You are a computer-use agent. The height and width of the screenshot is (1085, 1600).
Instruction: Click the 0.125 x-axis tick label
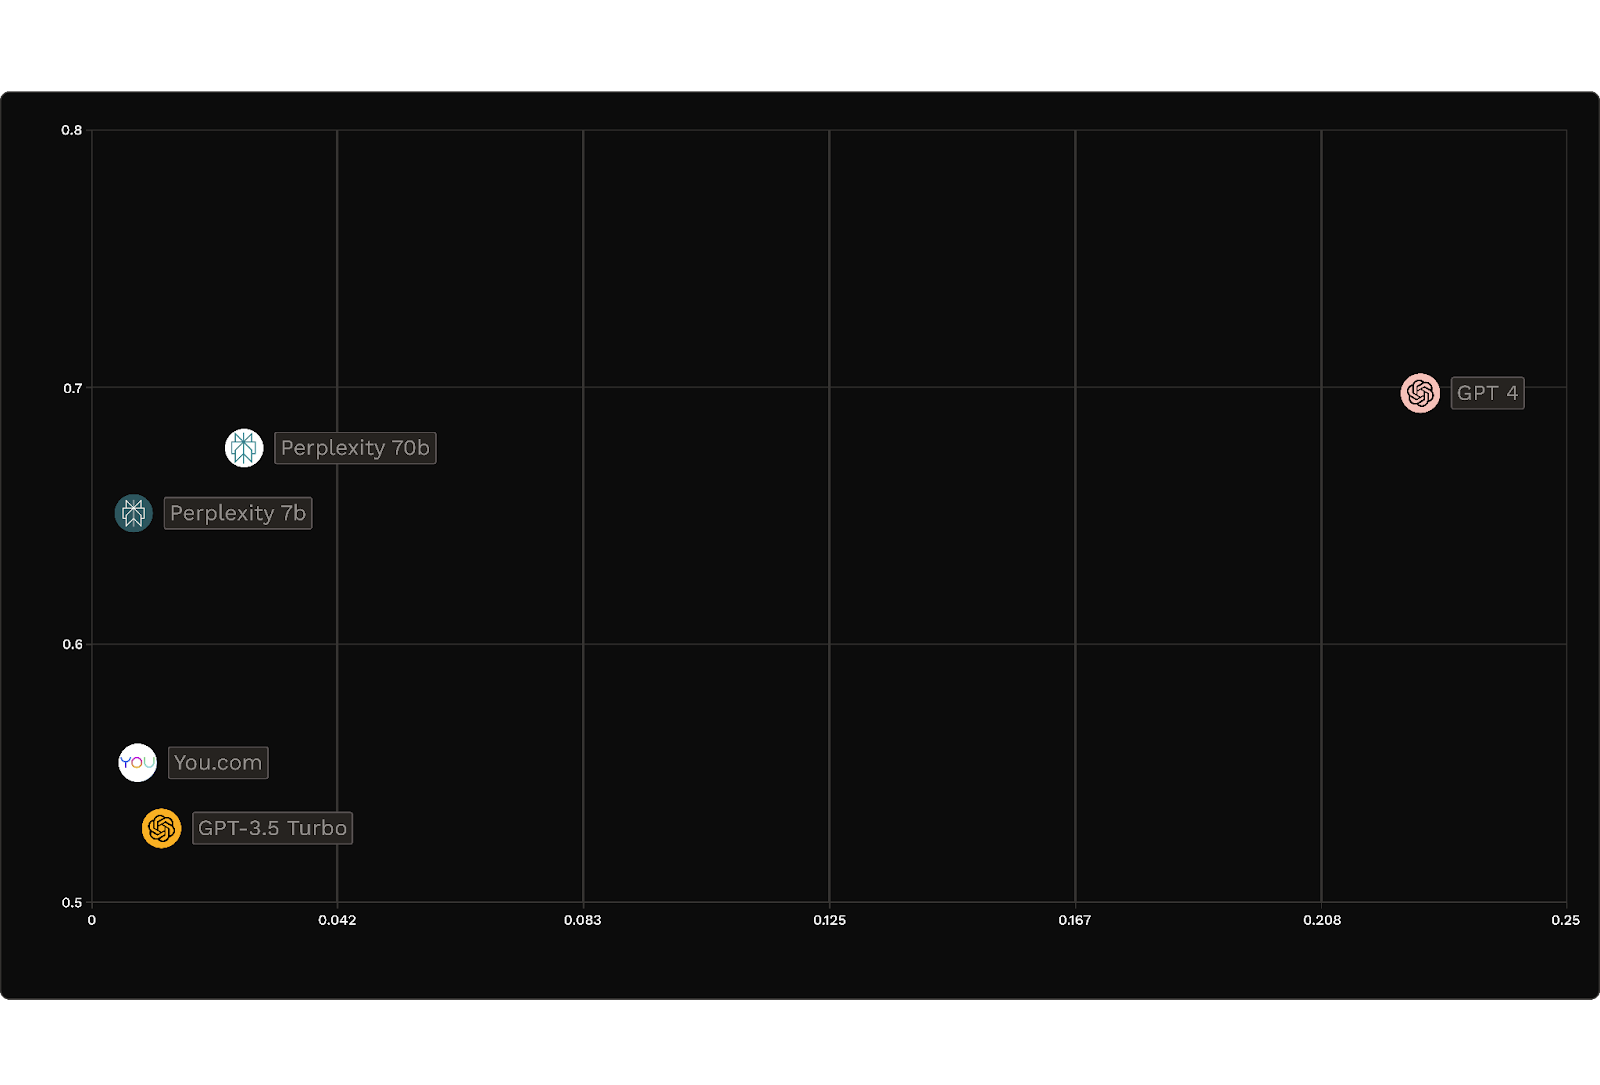(x=829, y=920)
